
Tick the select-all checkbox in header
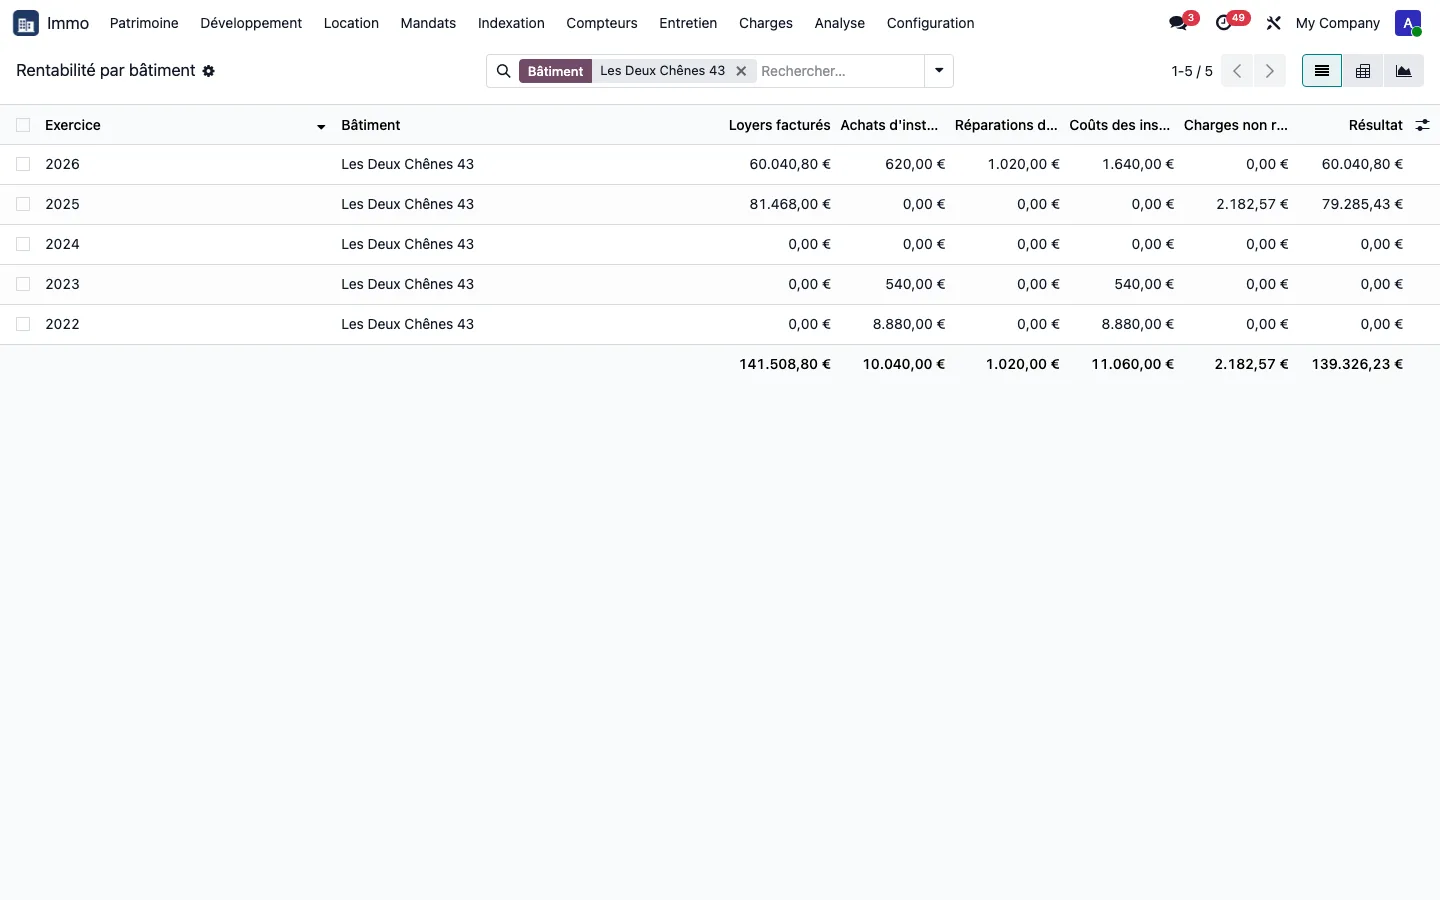23,125
